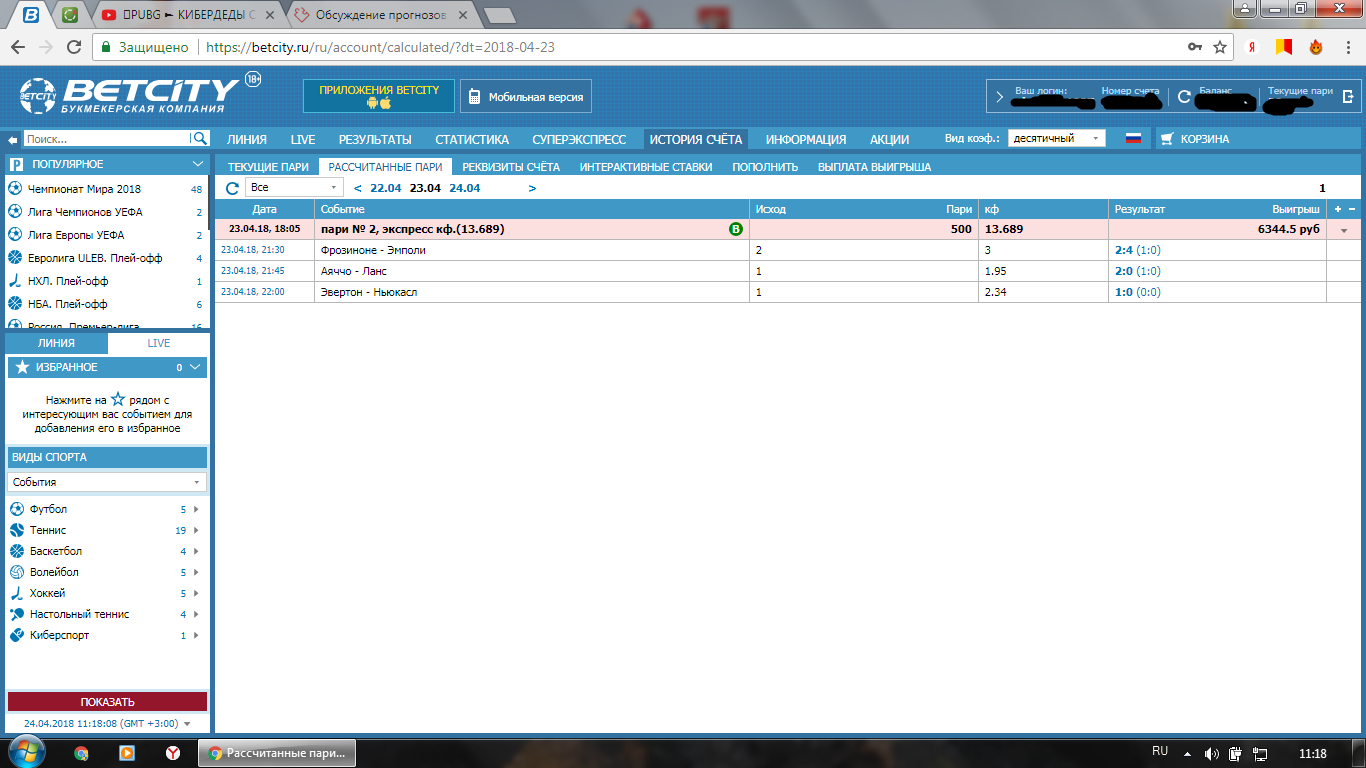Open the События dropdown under Виды спорта
This screenshot has height=768, width=1366.
(x=107, y=482)
